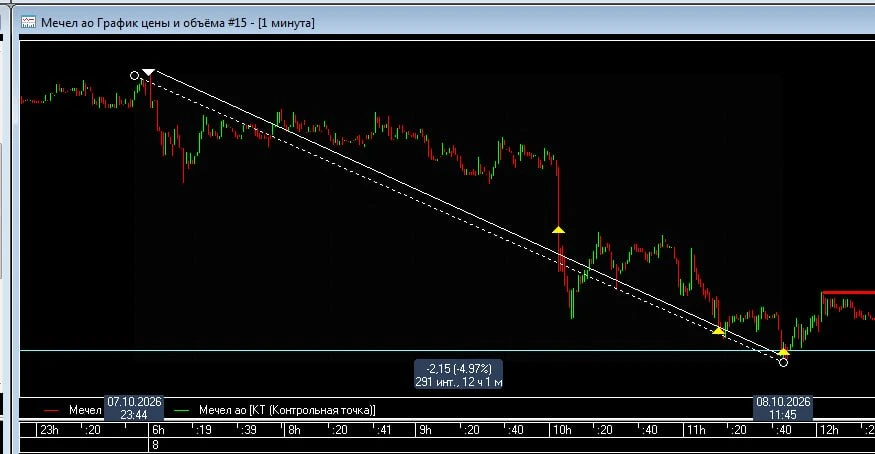Click the 10h time axis label

pos(562,430)
